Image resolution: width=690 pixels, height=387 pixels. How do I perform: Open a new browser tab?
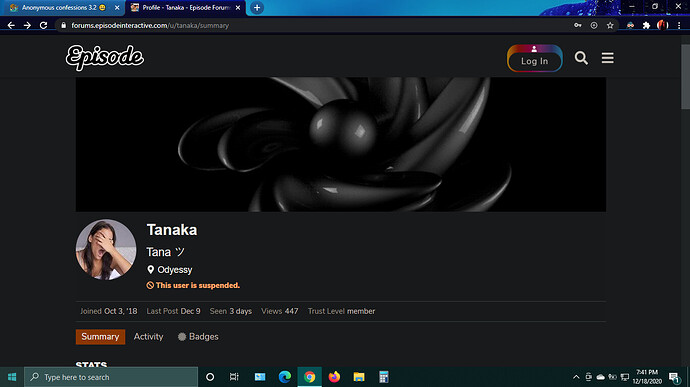257,7
